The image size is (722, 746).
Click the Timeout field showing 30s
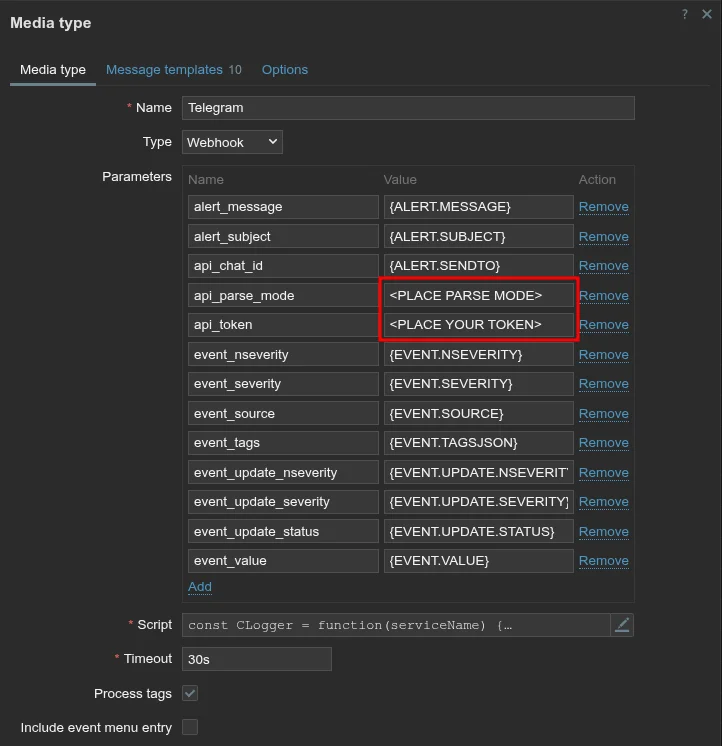257,659
